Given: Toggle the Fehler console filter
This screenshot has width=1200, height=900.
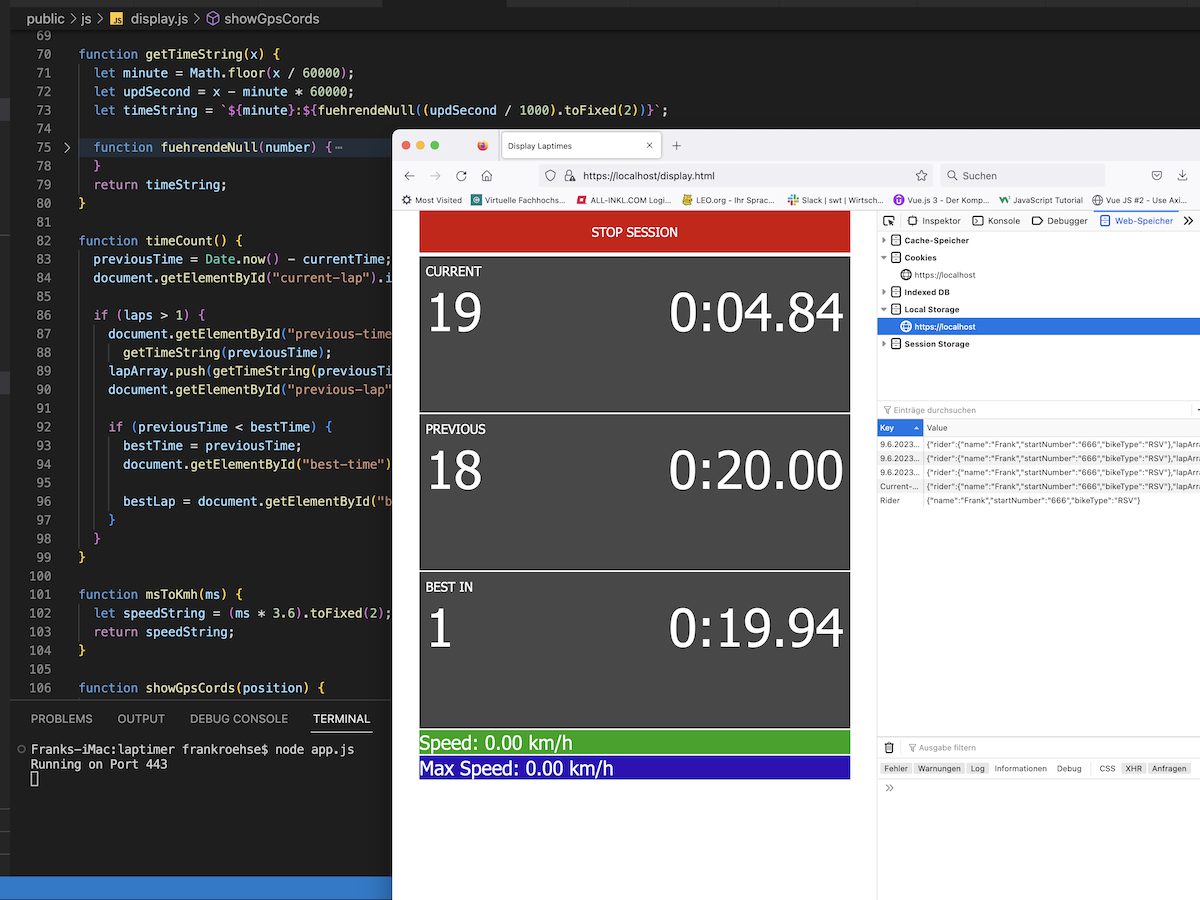Looking at the screenshot, I should (x=895, y=769).
